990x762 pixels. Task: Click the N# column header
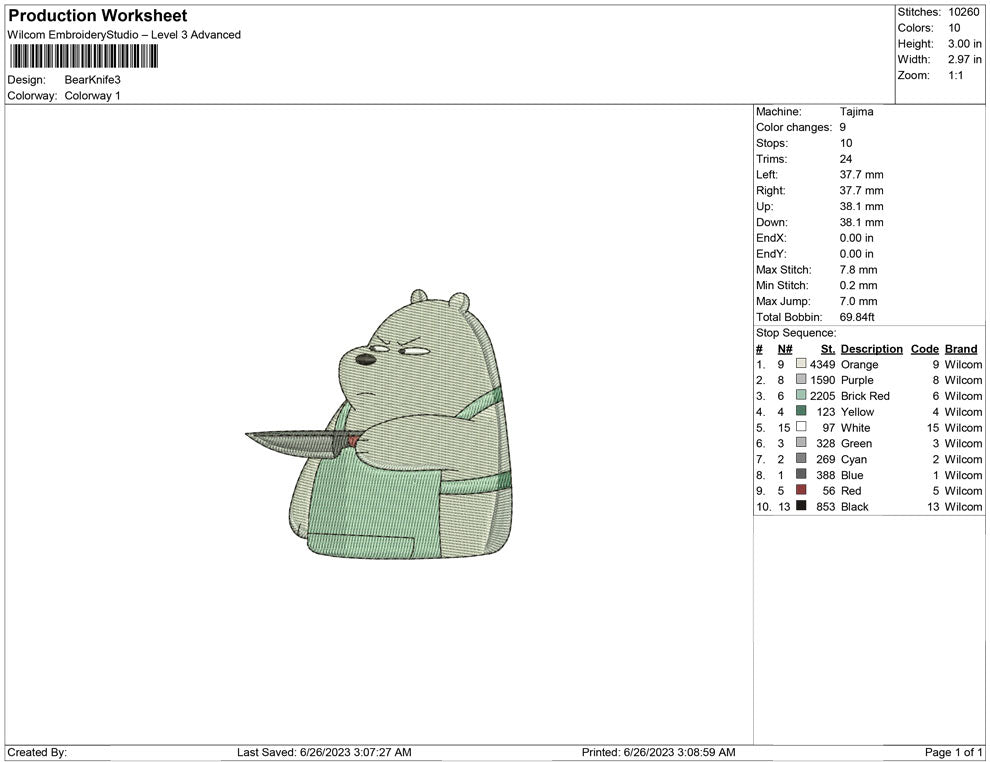[785, 348]
